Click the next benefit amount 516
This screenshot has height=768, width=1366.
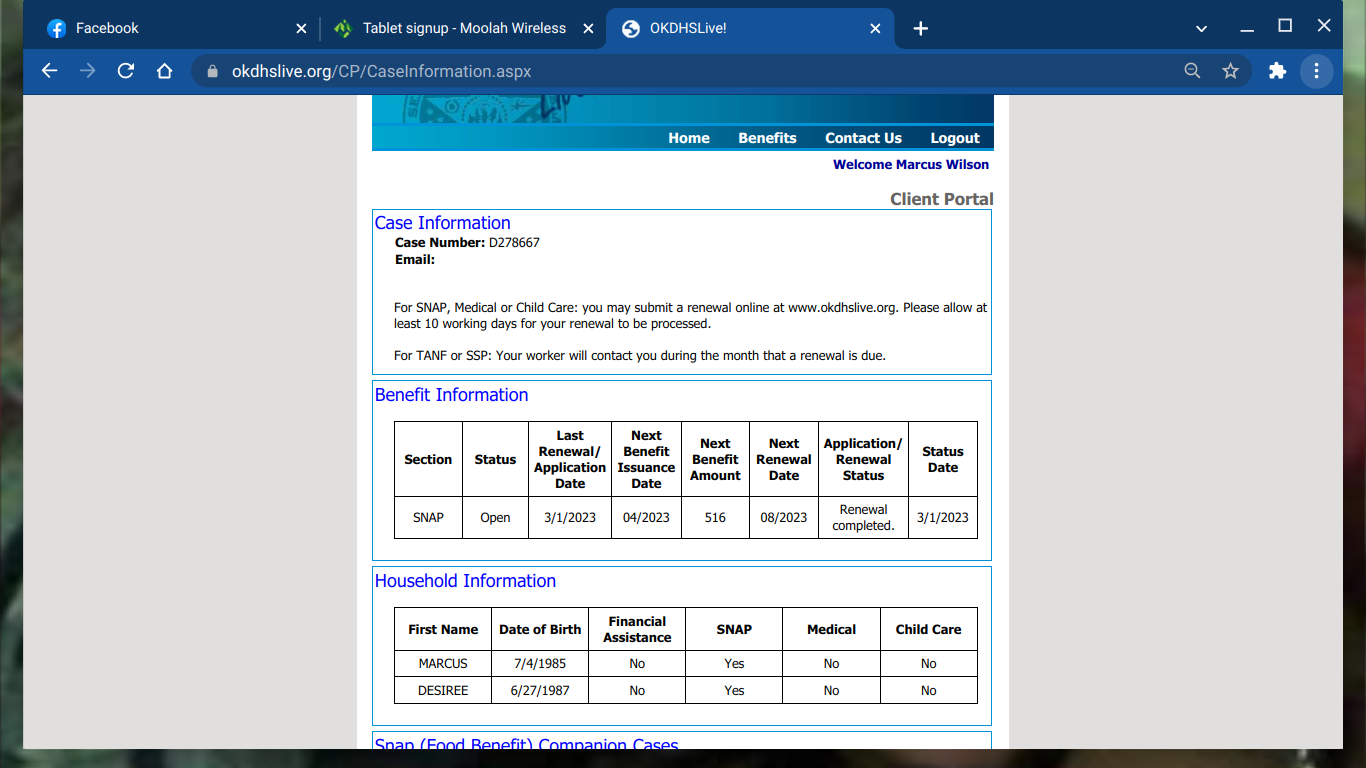click(x=715, y=517)
